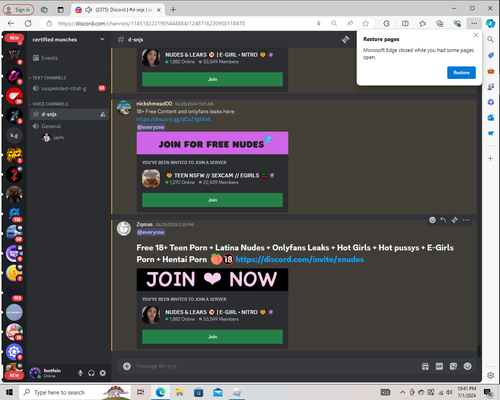The image size is (500, 400).
Task: Click the nickshmead00 username
Action: tap(154, 104)
